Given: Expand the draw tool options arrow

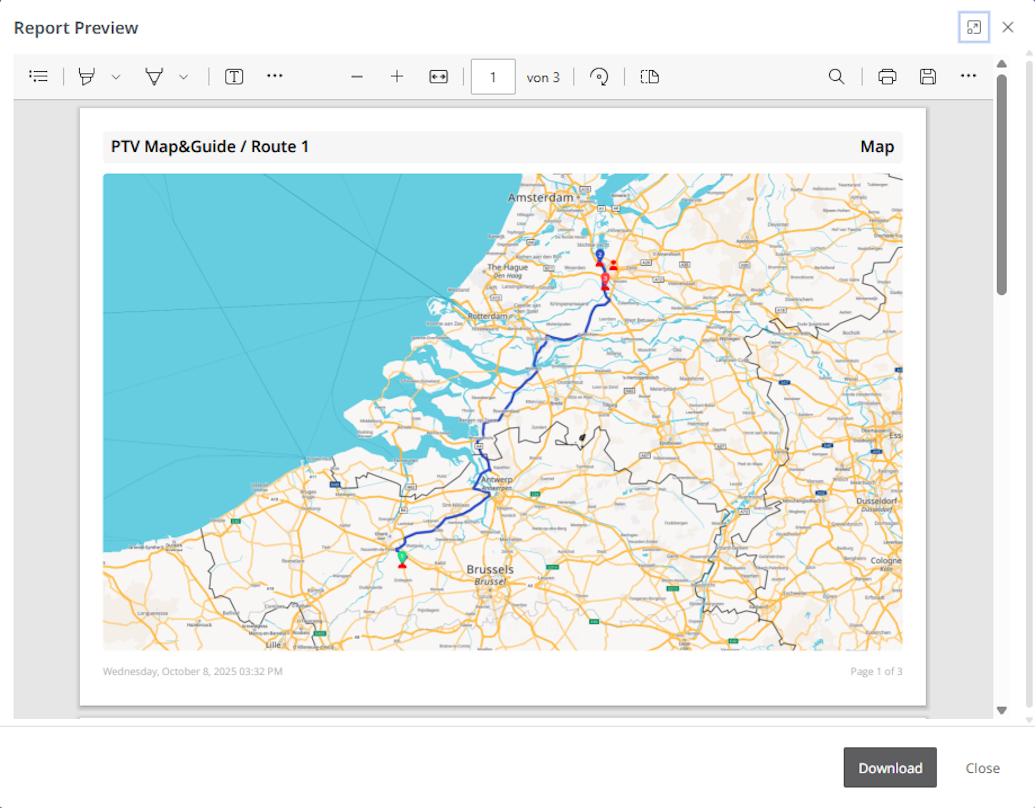Looking at the screenshot, I should pos(183,77).
